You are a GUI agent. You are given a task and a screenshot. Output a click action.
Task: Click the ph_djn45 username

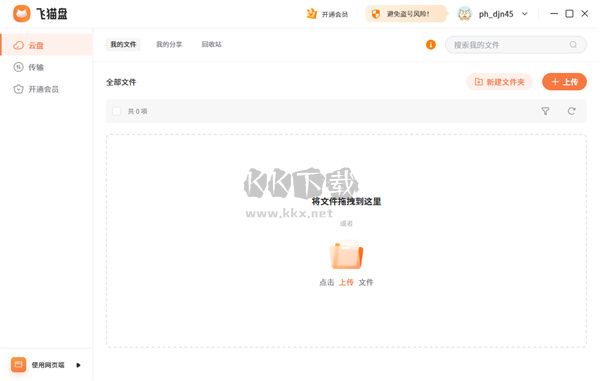[x=496, y=14]
